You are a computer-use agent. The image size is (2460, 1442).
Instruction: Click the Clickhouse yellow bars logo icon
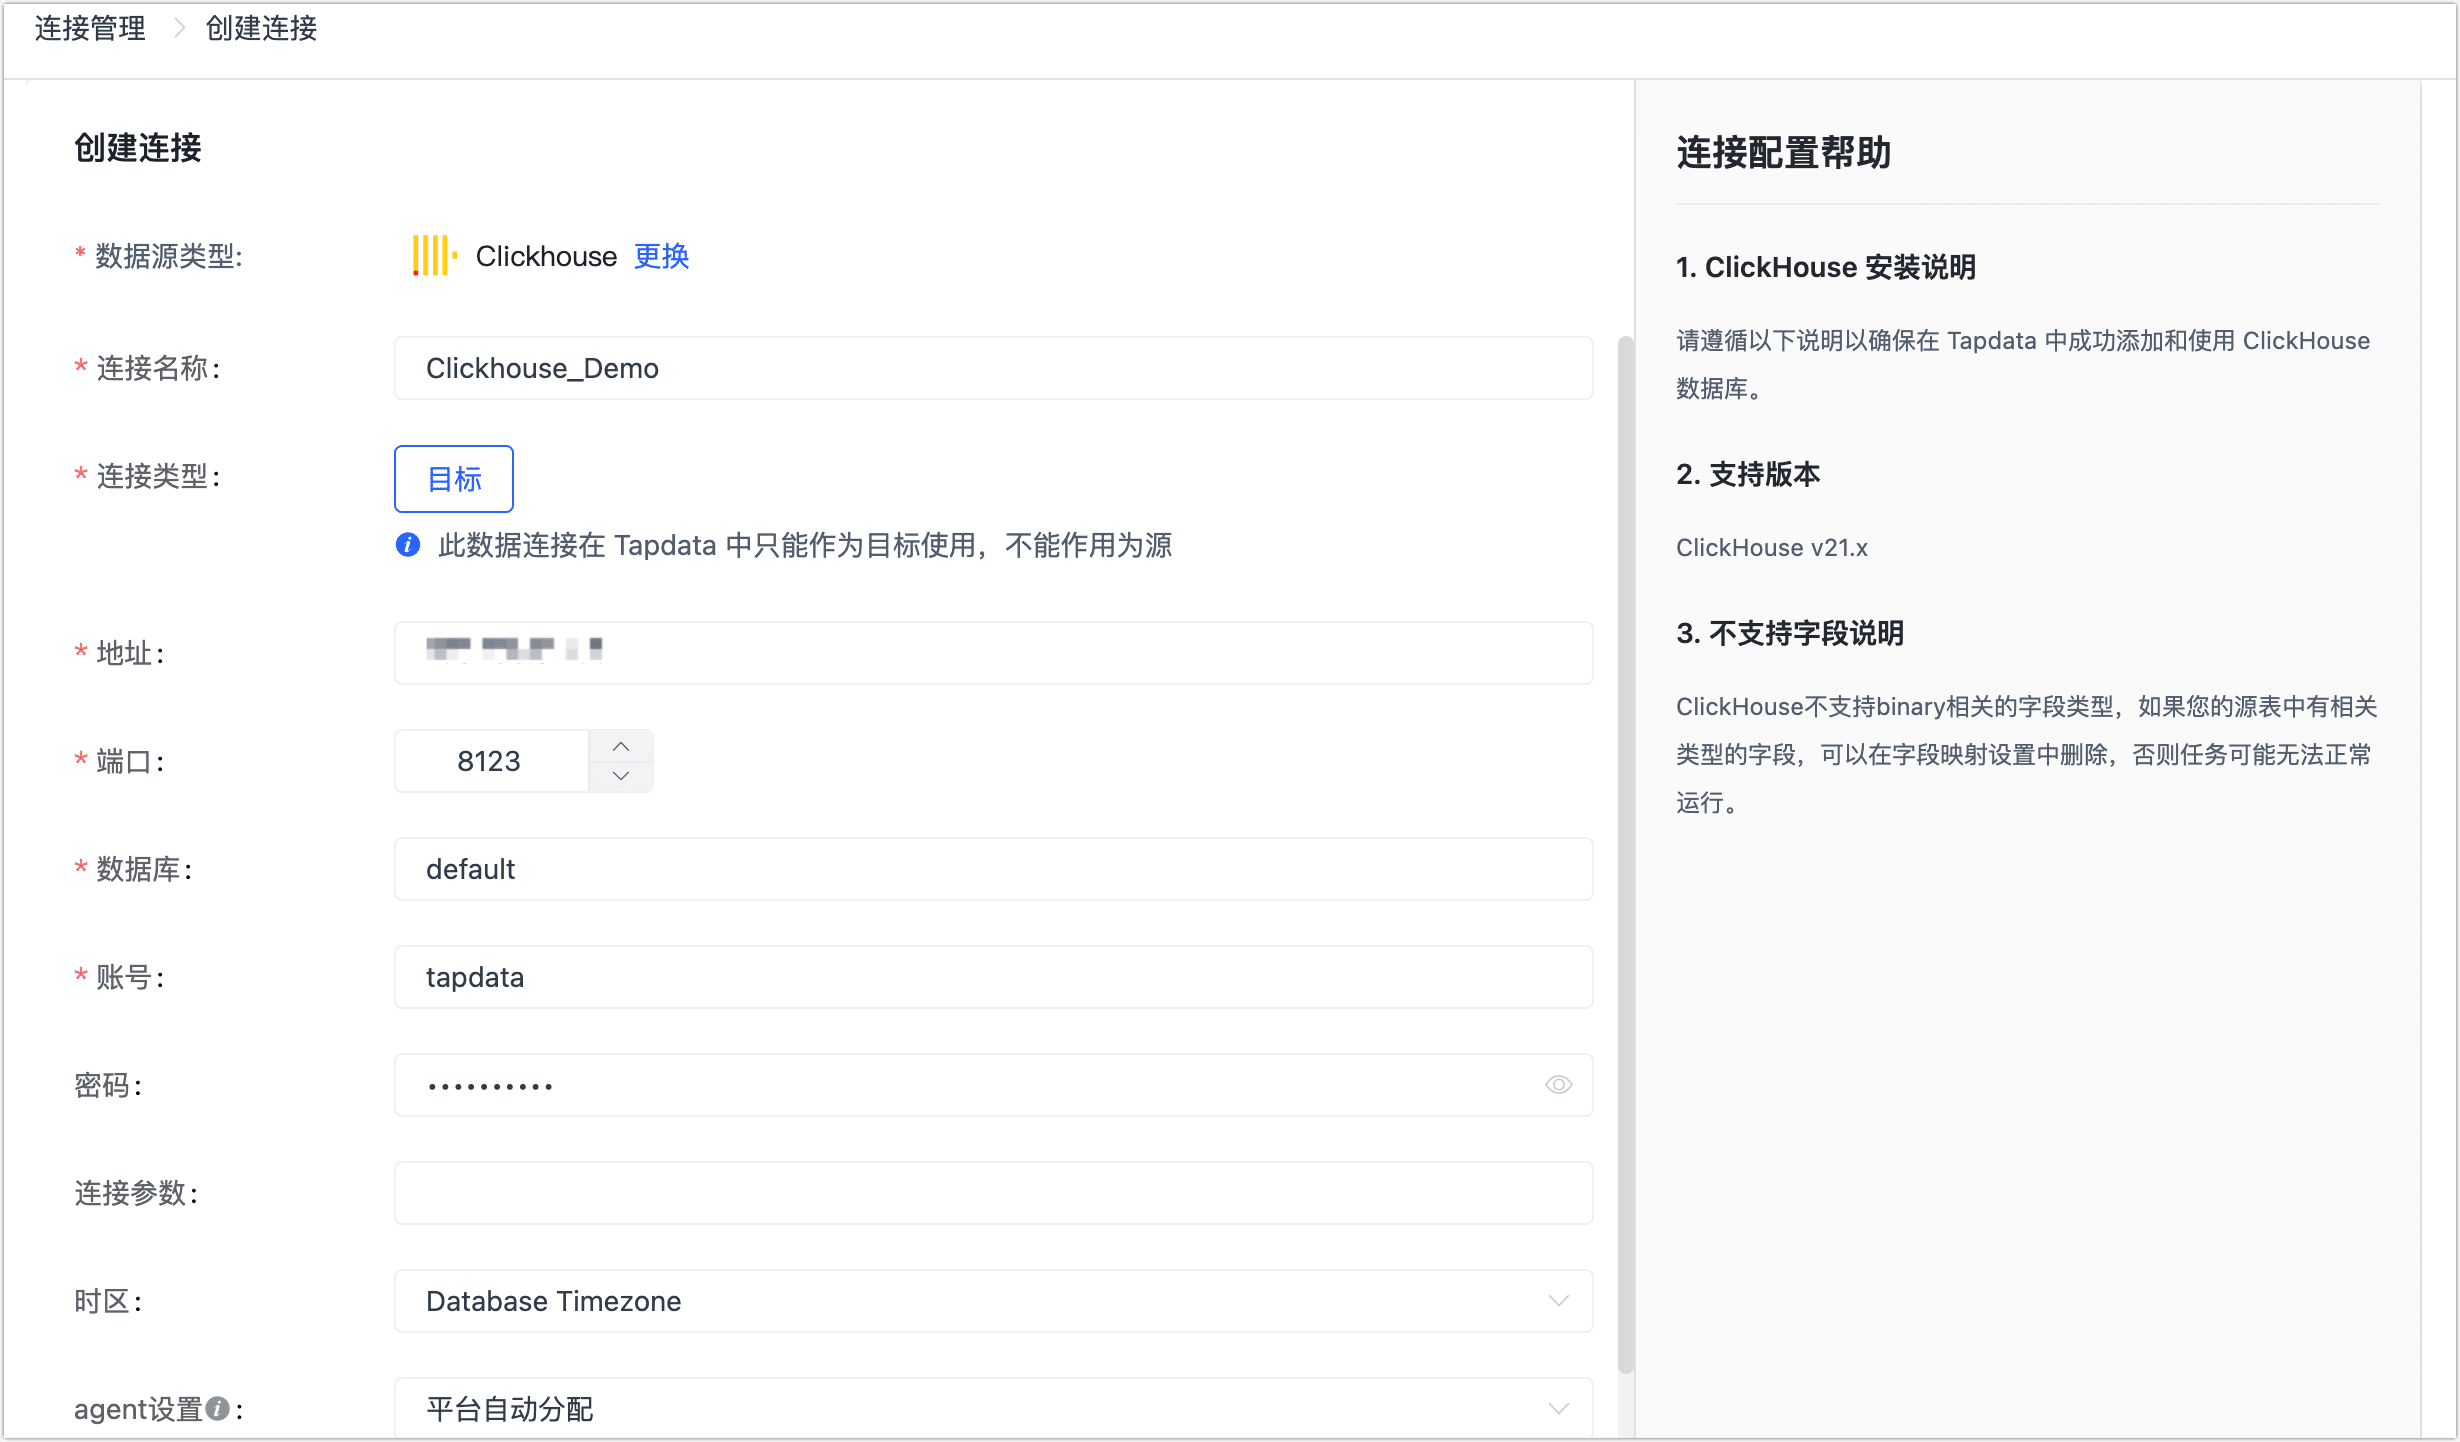click(x=434, y=256)
